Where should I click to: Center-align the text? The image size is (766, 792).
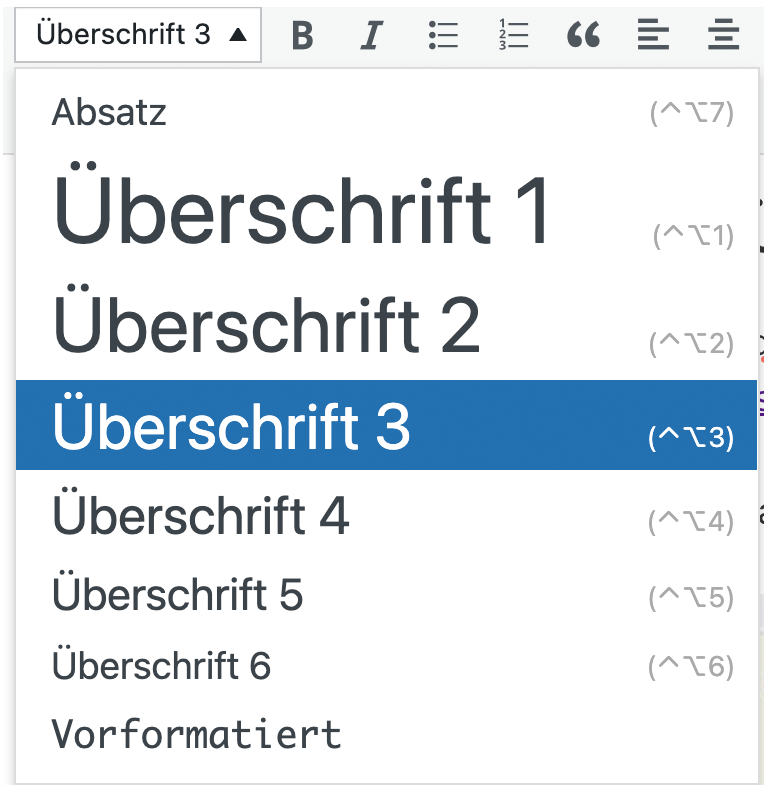click(723, 36)
